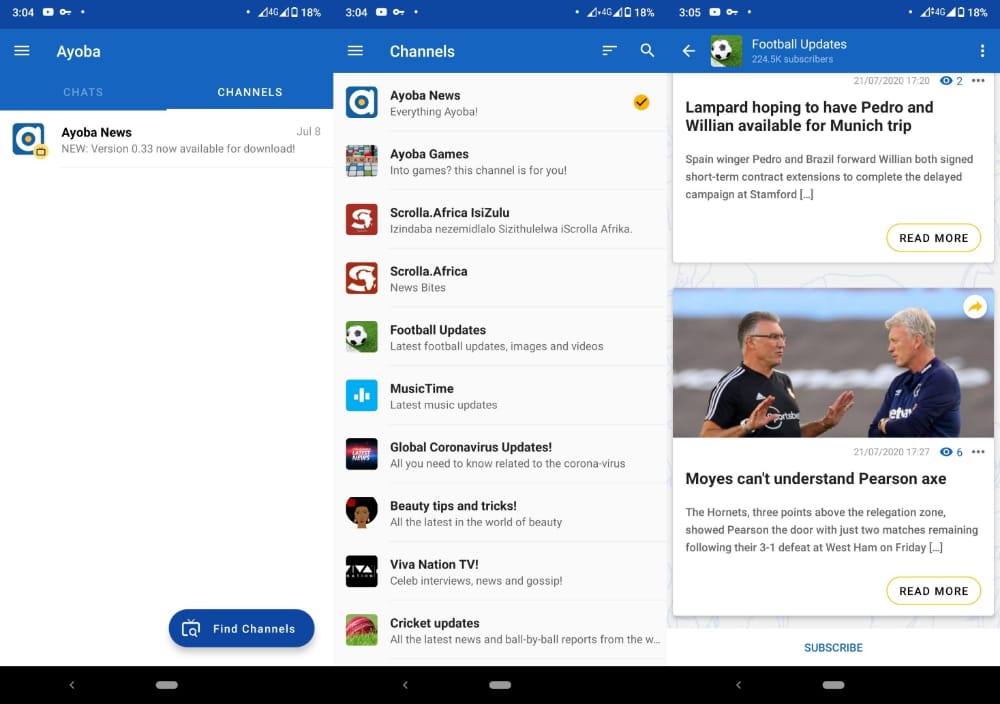
Task: Tap Ayoba News logo in Channels list
Action: tap(362, 102)
